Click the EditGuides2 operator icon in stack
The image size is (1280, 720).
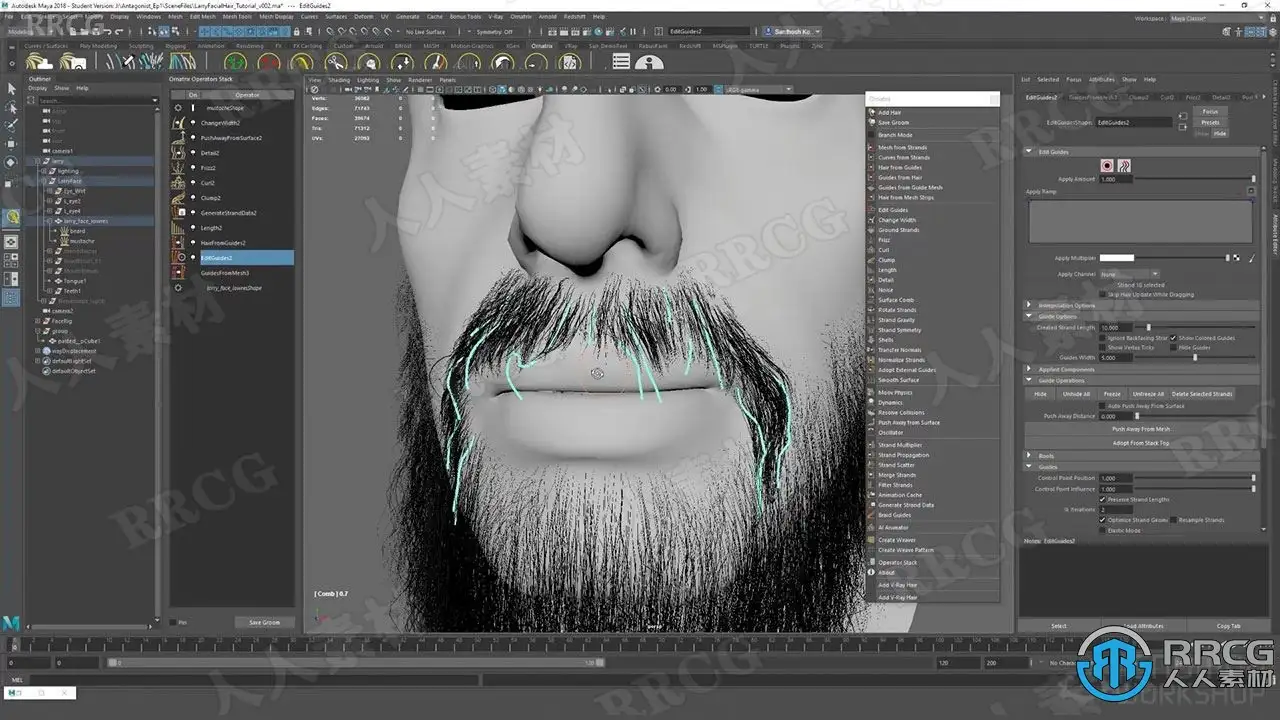click(x=178, y=258)
